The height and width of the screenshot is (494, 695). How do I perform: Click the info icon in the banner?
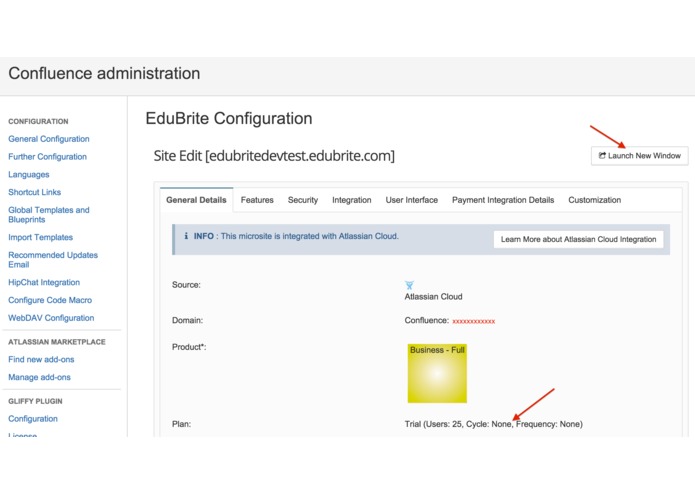click(x=186, y=236)
